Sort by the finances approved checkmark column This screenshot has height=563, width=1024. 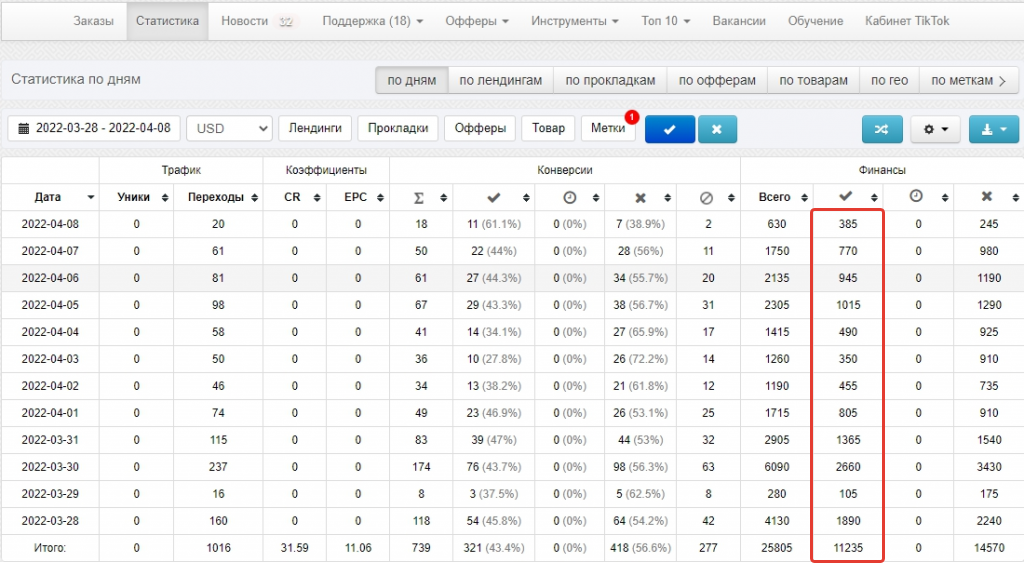[x=847, y=197]
